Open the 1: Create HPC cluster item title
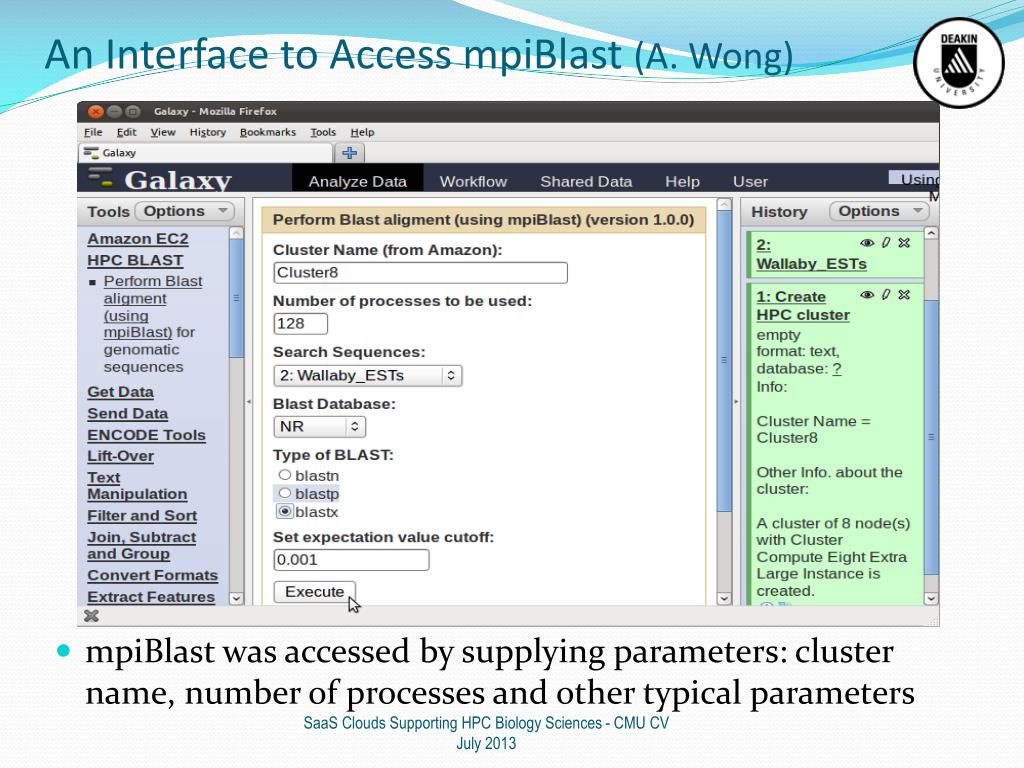 pyautogui.click(x=803, y=306)
